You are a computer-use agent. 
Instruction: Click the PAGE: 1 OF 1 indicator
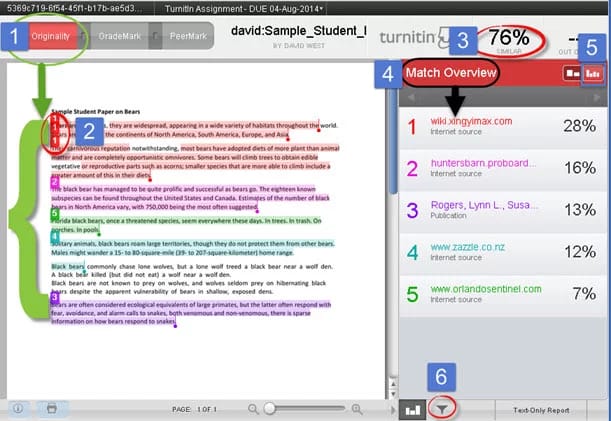pos(194,409)
